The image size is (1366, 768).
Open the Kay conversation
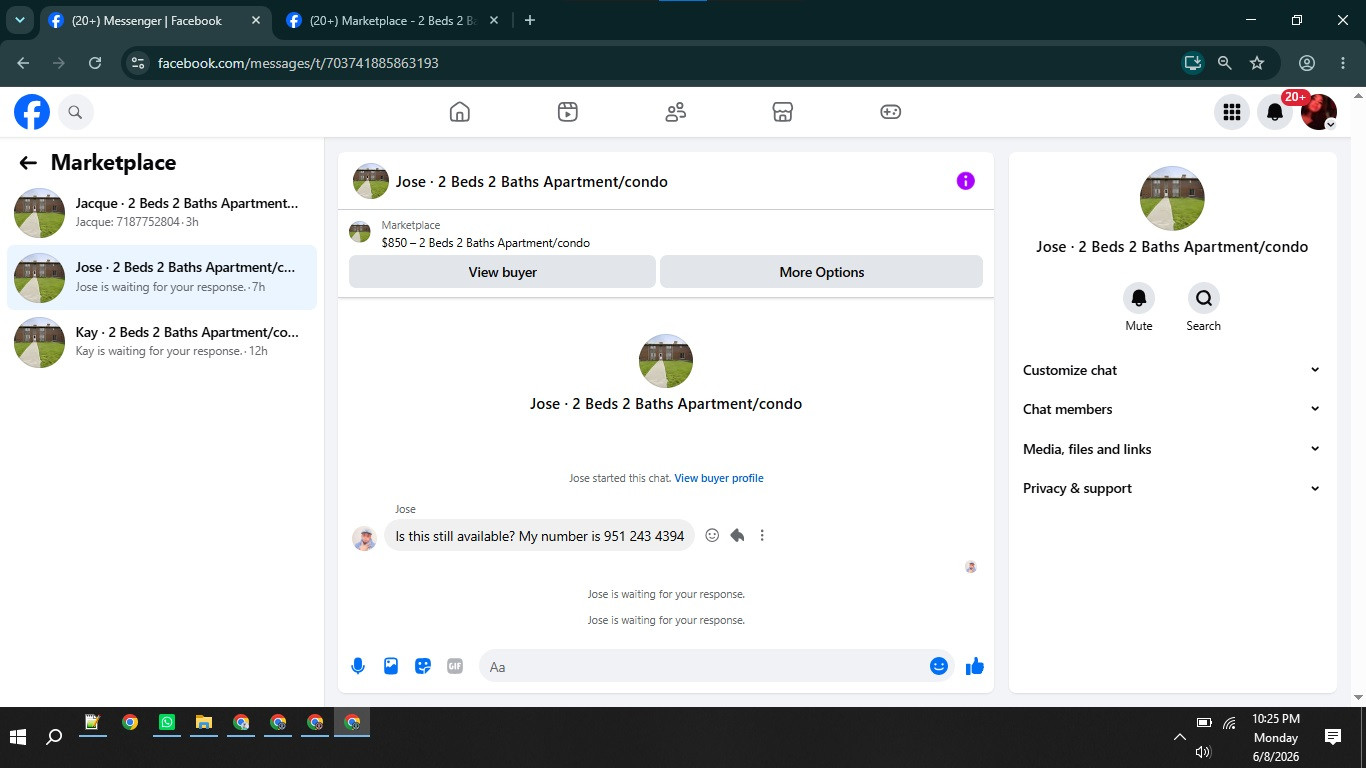[162, 341]
